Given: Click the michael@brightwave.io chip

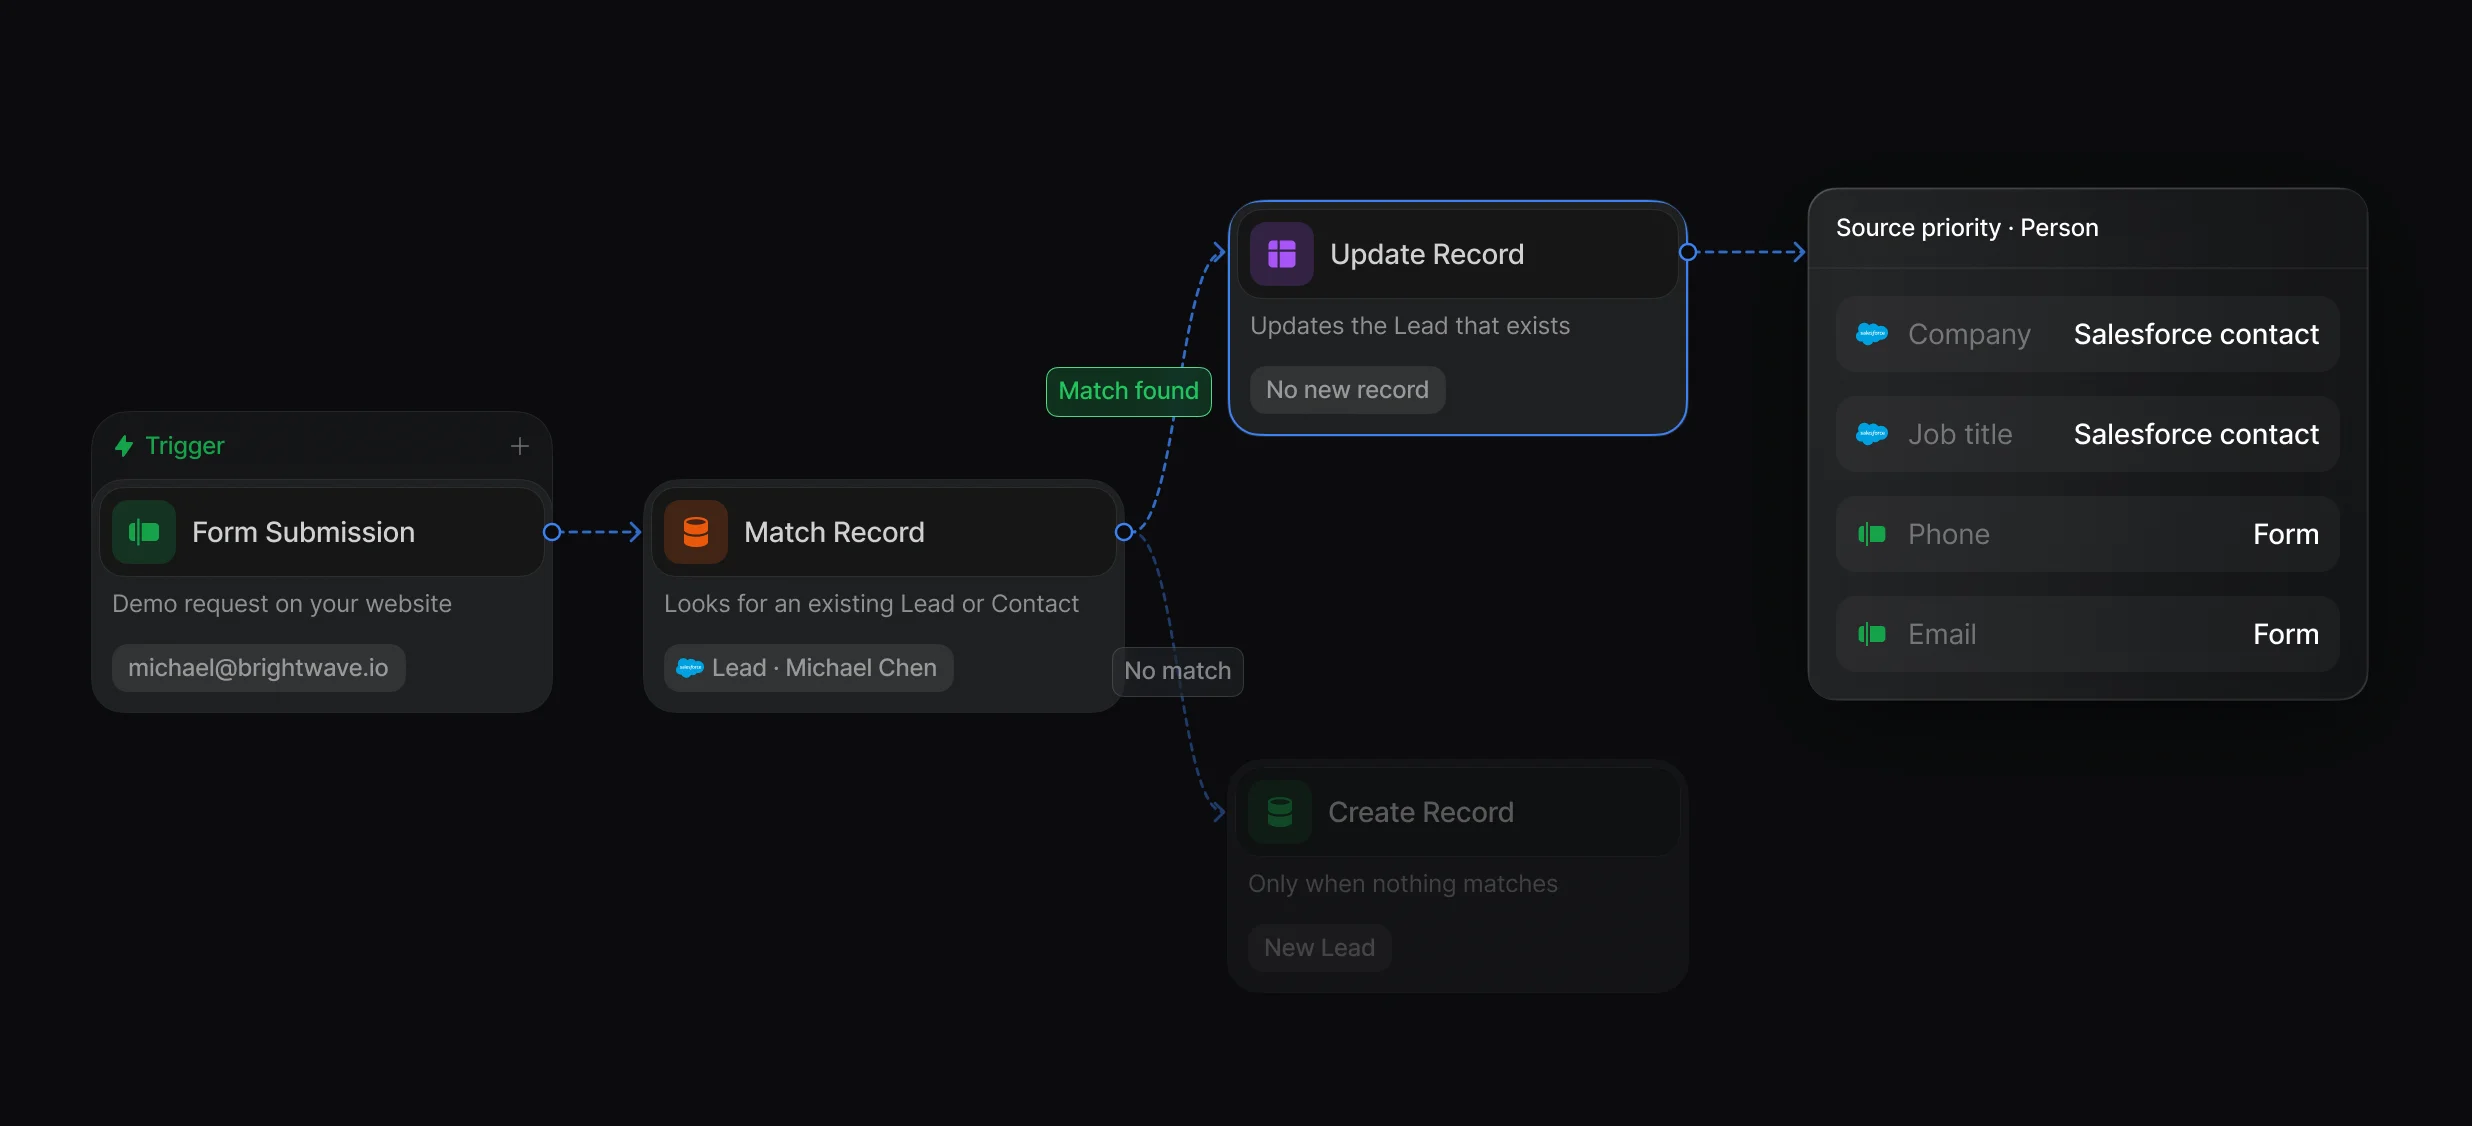Looking at the screenshot, I should 258,668.
